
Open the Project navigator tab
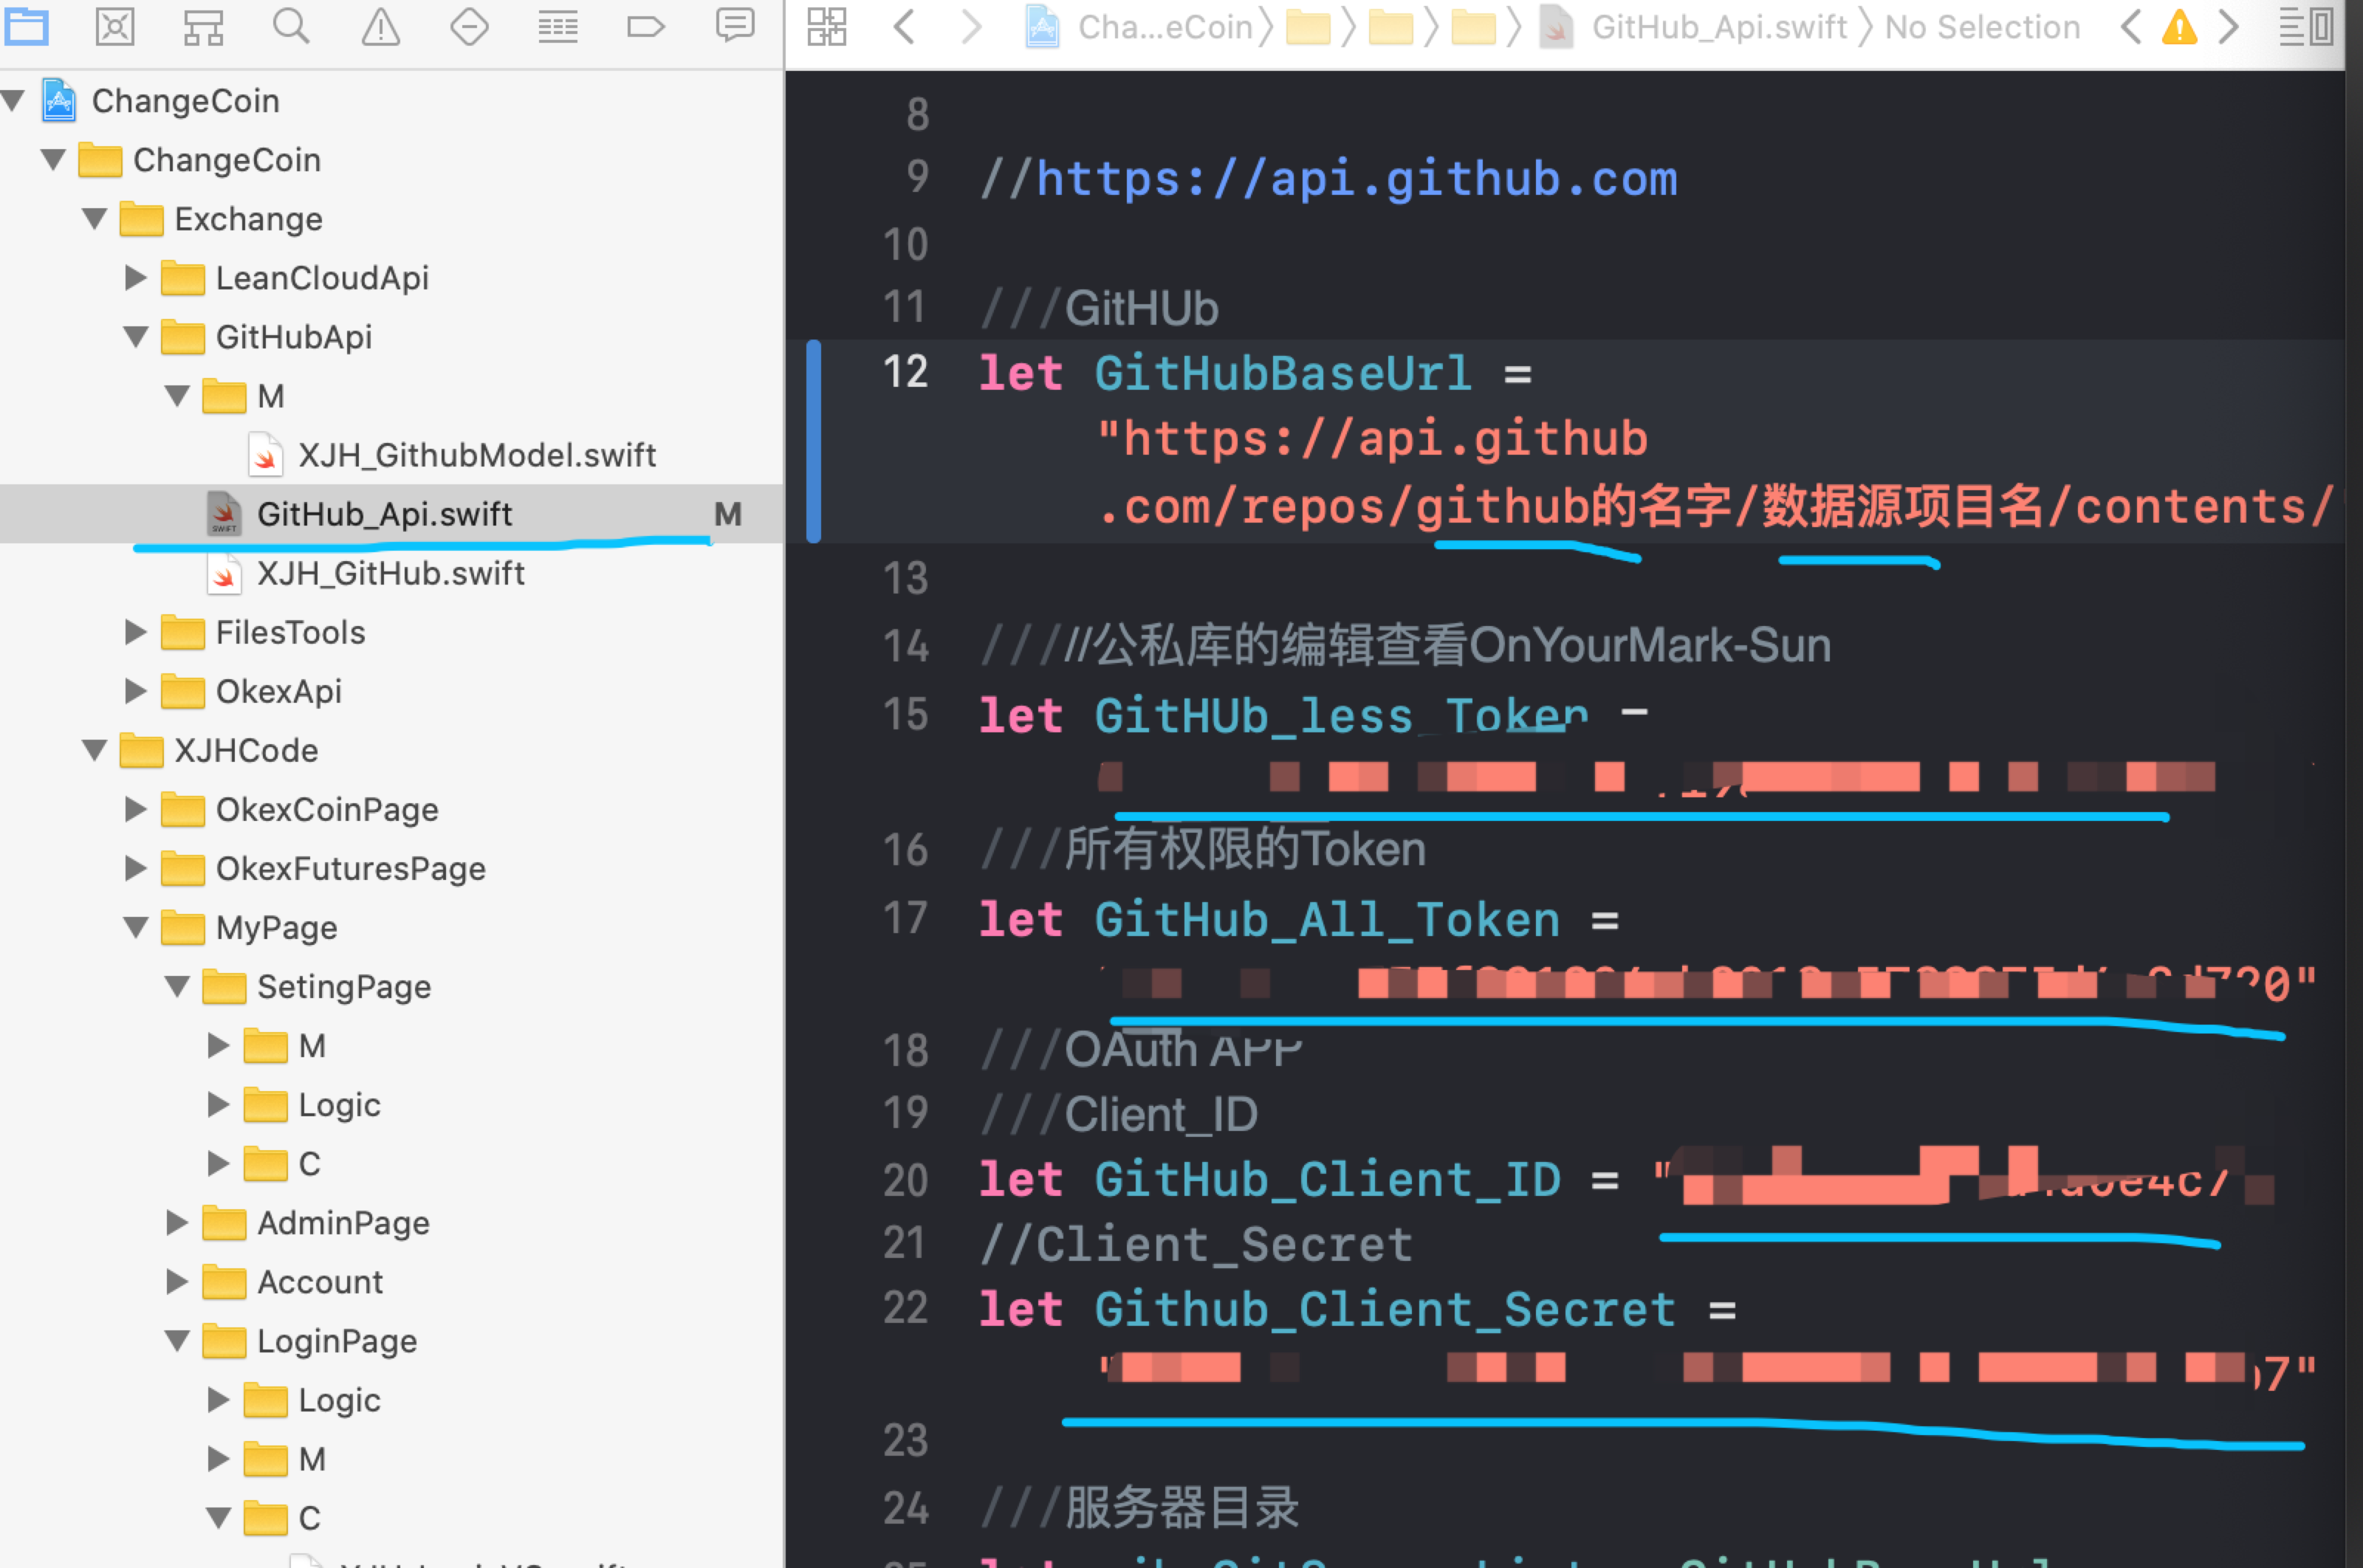point(26,26)
